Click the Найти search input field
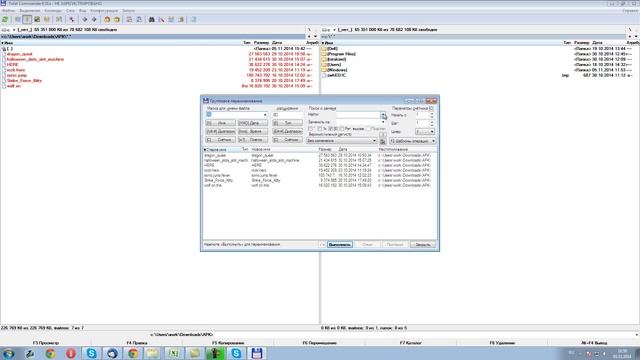 358,115
